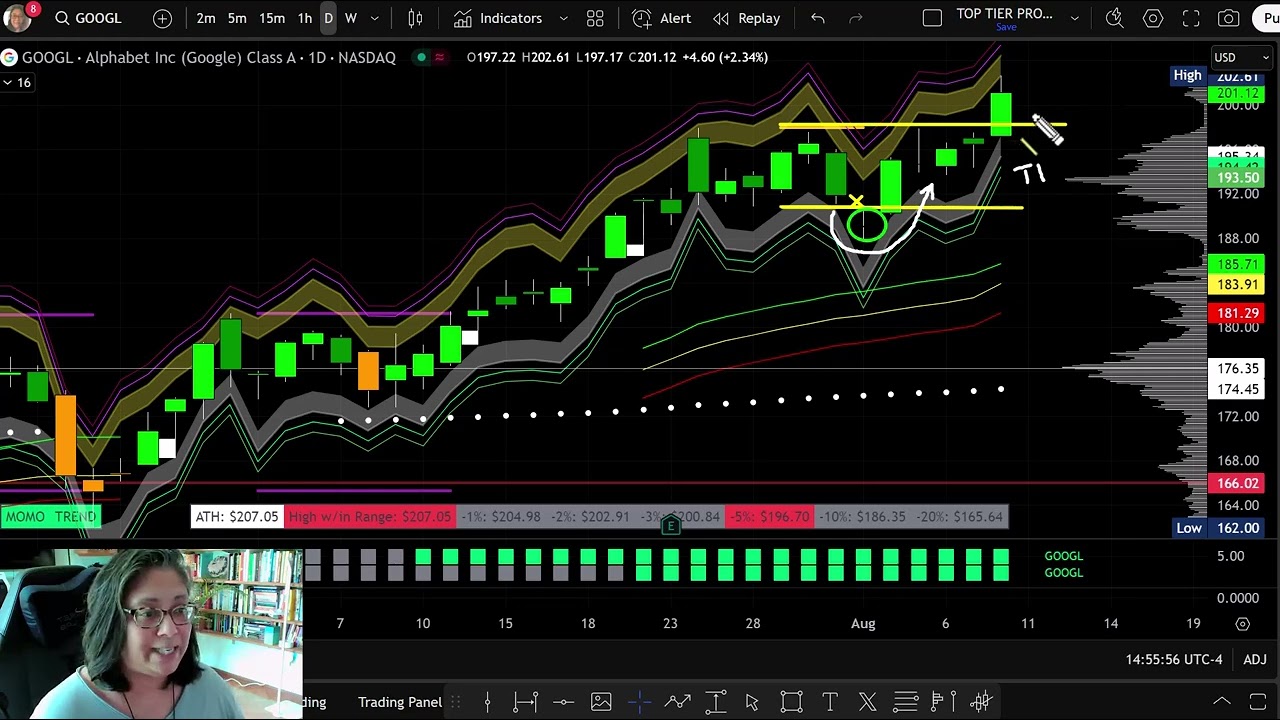Open the GOOGL symbol search box
This screenshot has height=720, width=1280.
[x=88, y=18]
